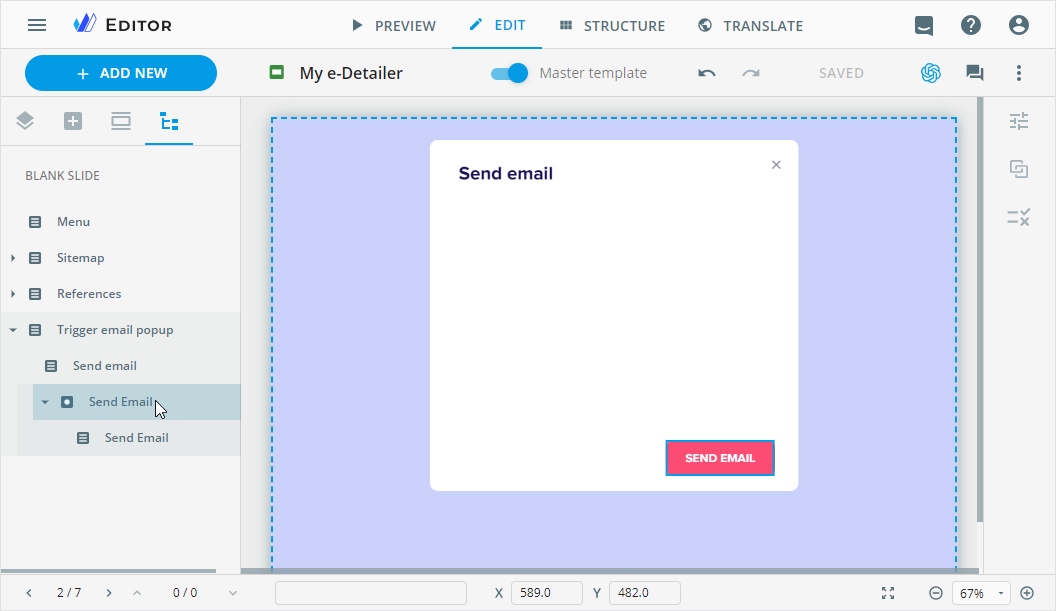Open the hamburger main menu
Viewport: 1056px width, 611px height.
coord(37,25)
